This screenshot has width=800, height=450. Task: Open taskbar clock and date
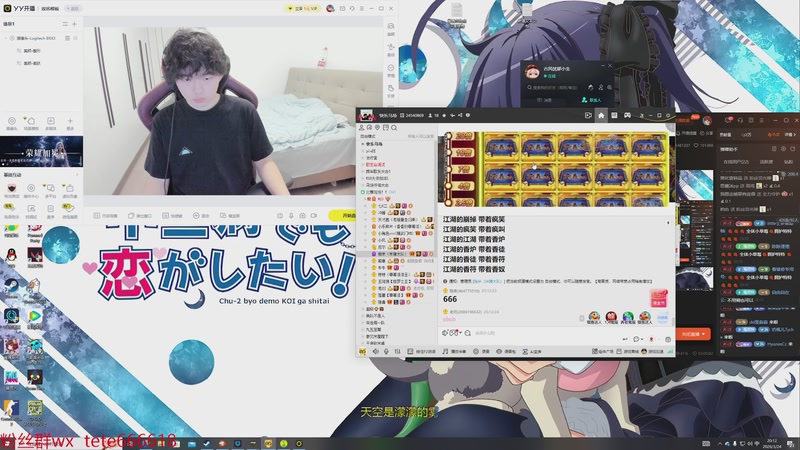click(772, 443)
